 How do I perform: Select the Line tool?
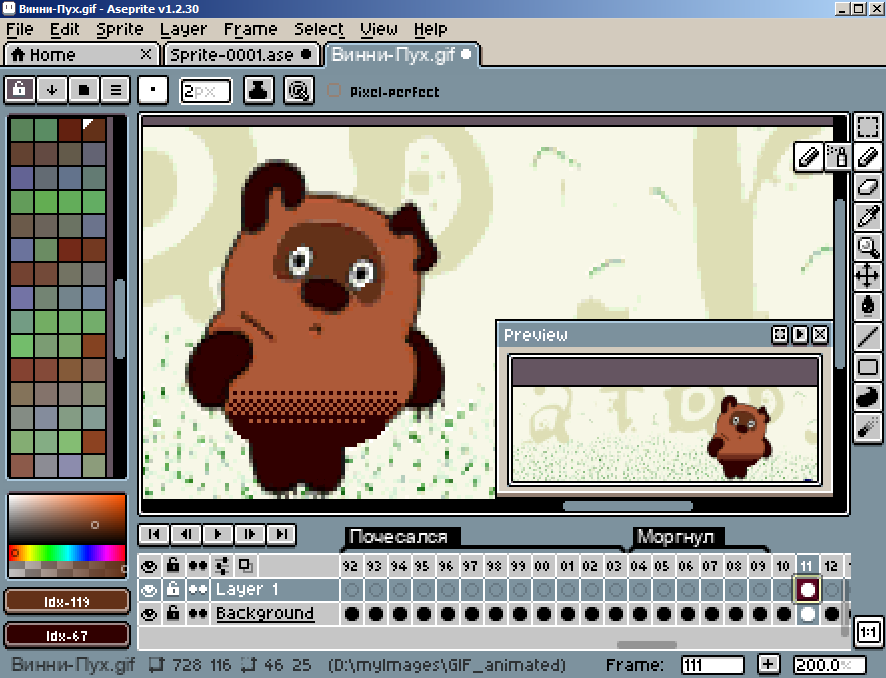[x=867, y=337]
